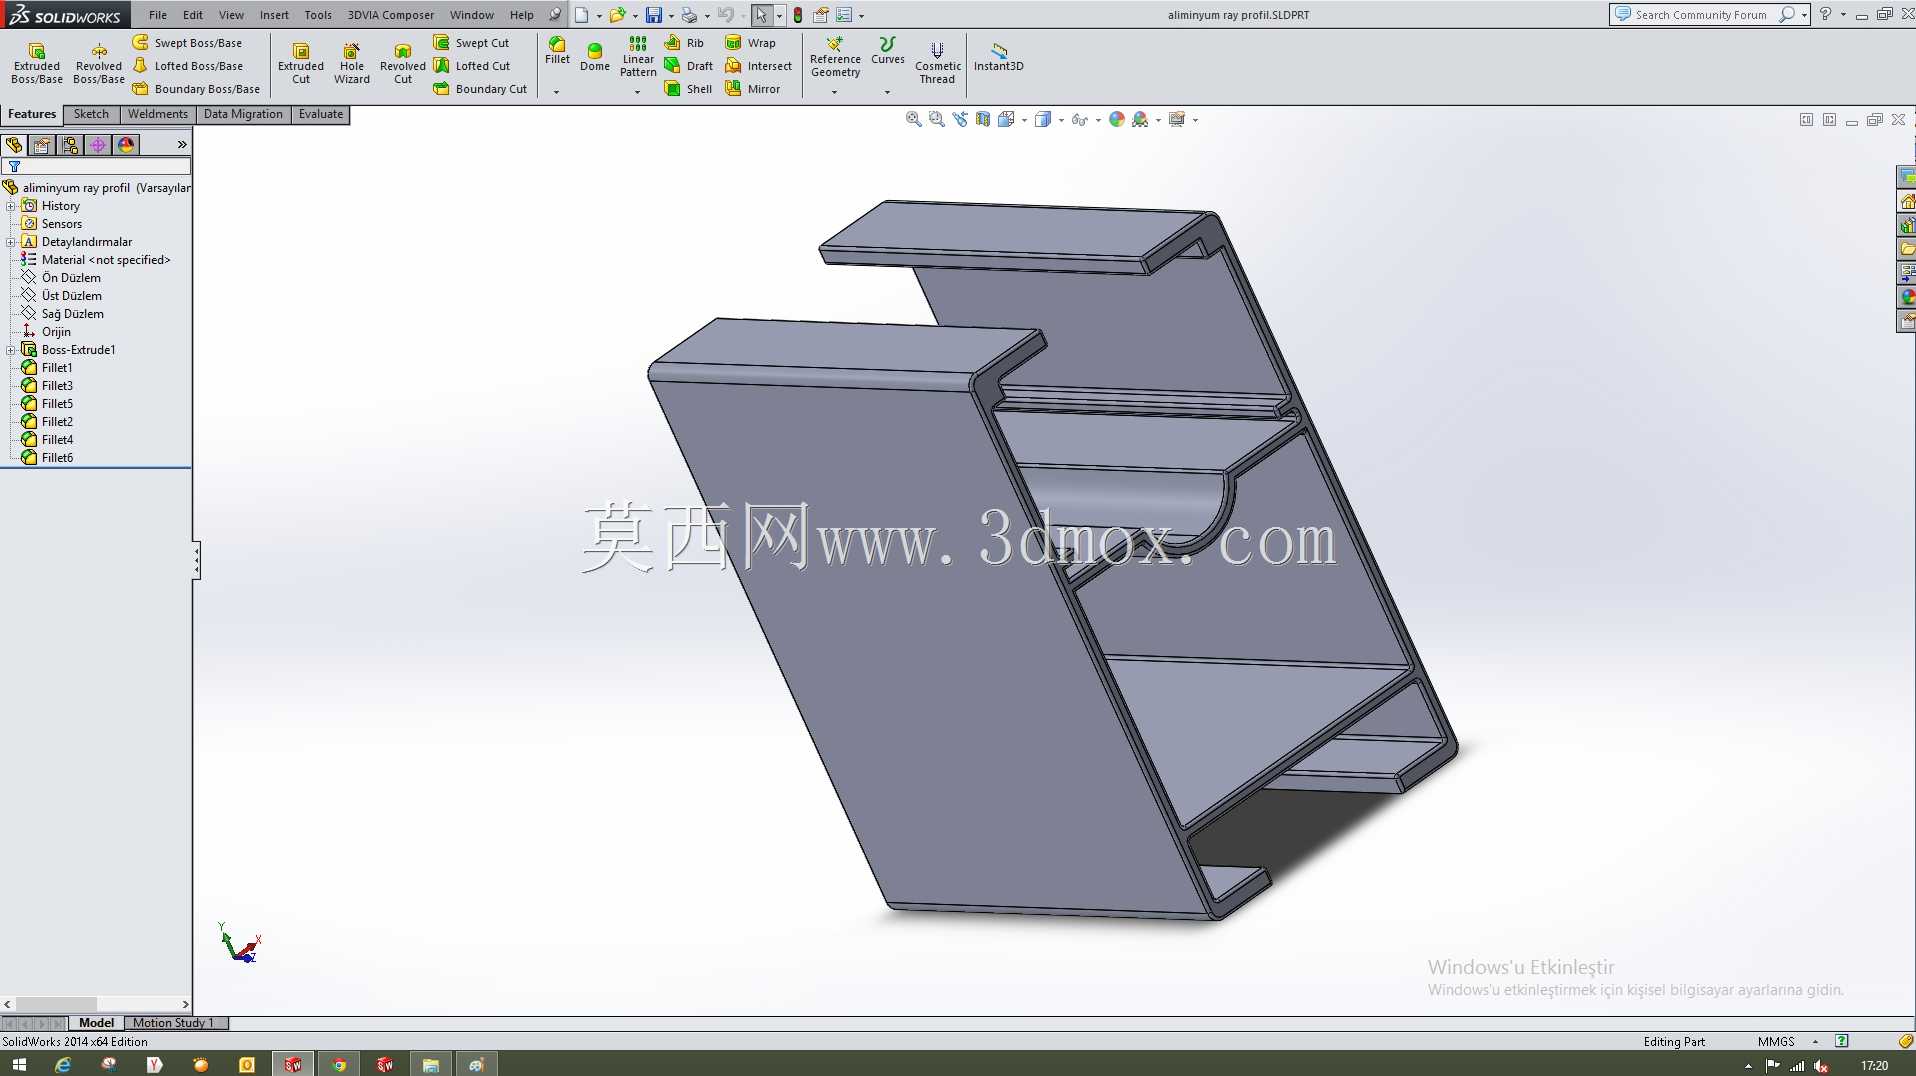Click the Boundary Cut tool

[480, 89]
